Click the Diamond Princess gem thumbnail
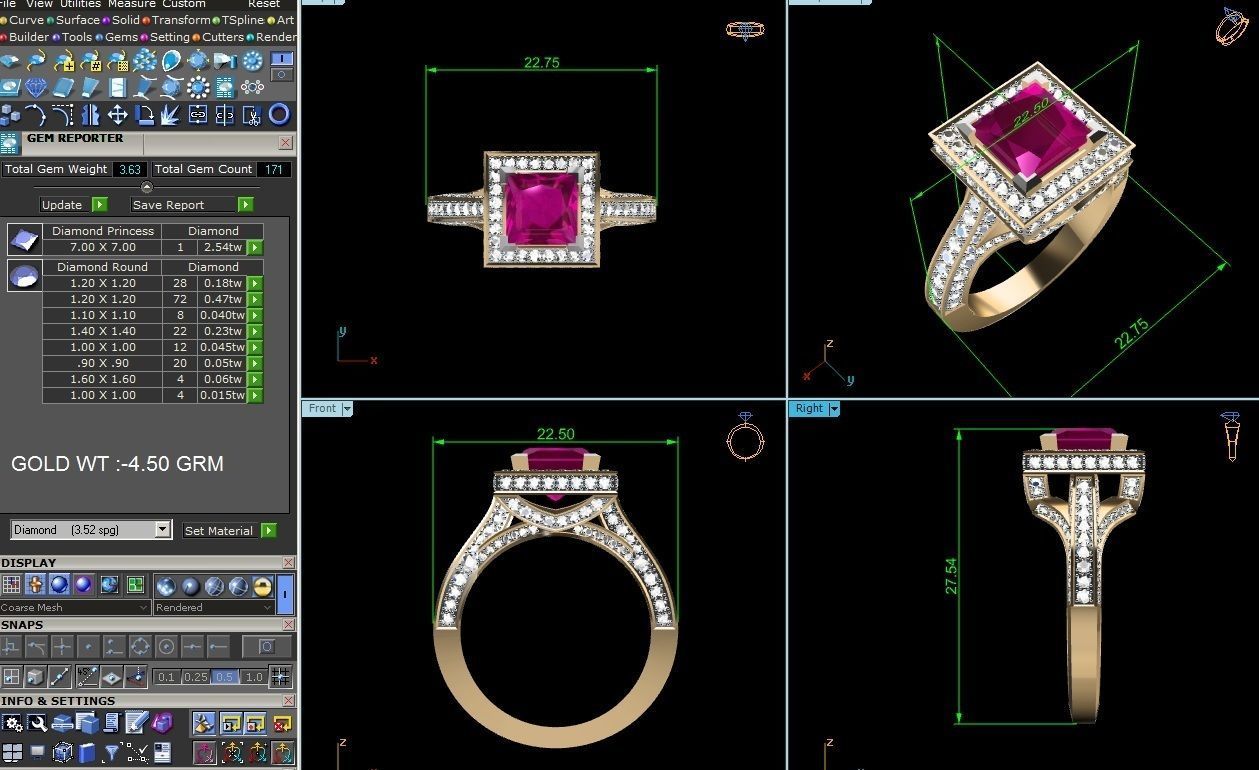The height and width of the screenshot is (770, 1259). pos(24,239)
